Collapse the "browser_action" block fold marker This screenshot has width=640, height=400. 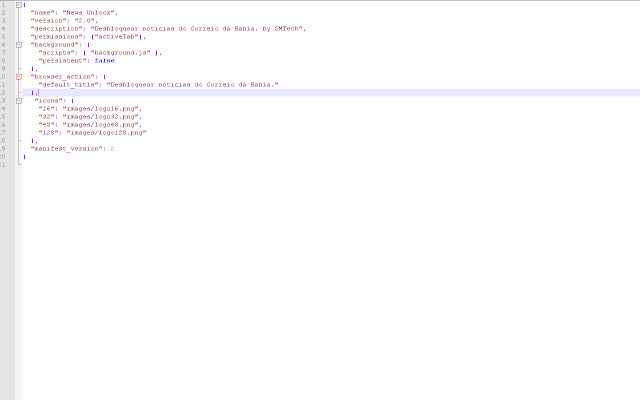pos(19,76)
